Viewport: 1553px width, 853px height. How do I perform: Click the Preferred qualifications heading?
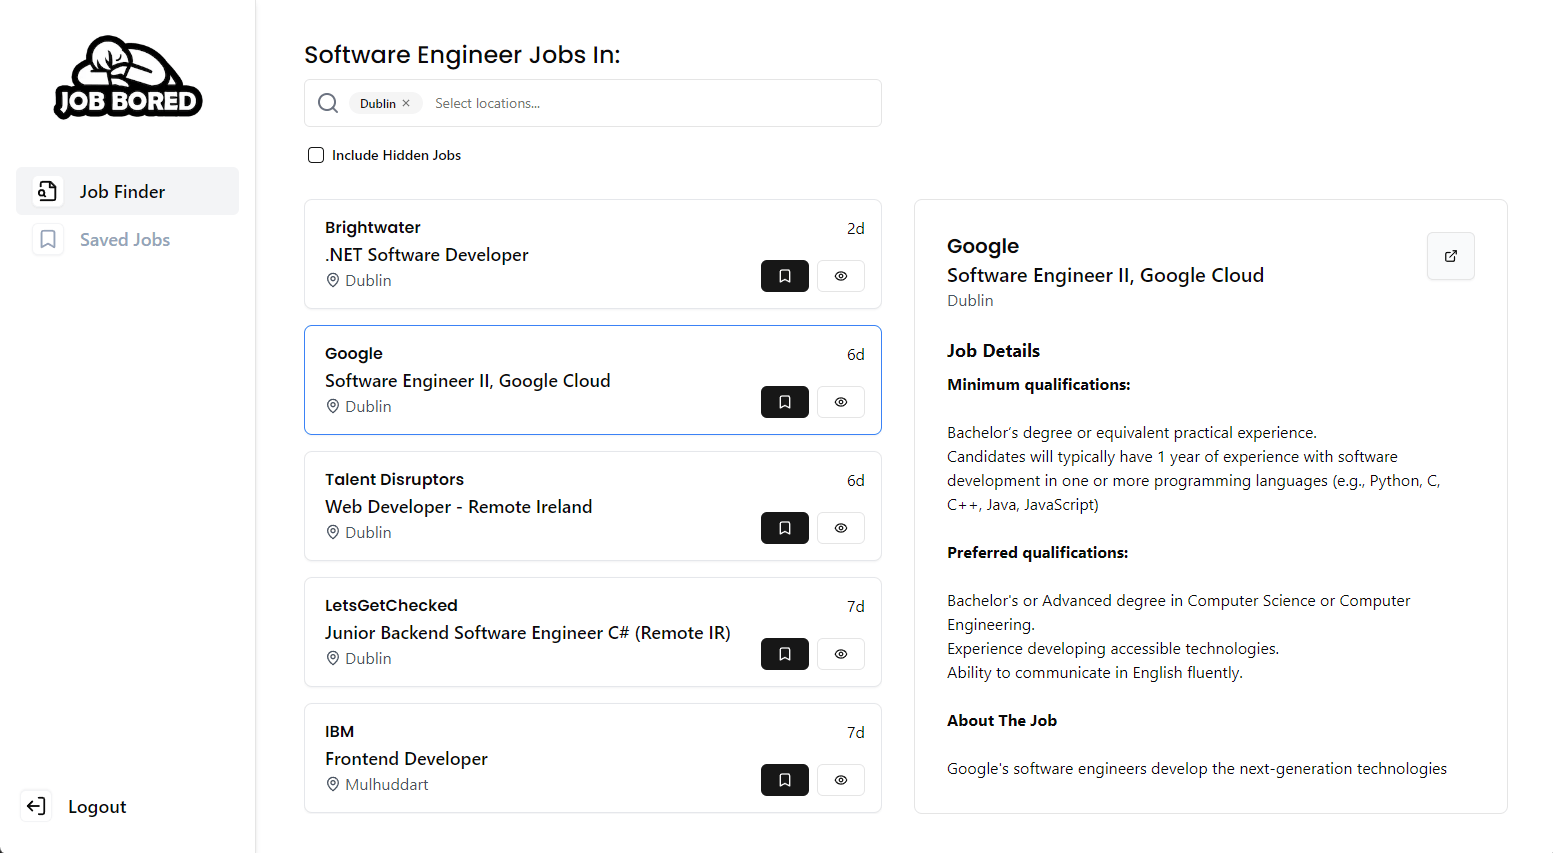point(1037,552)
